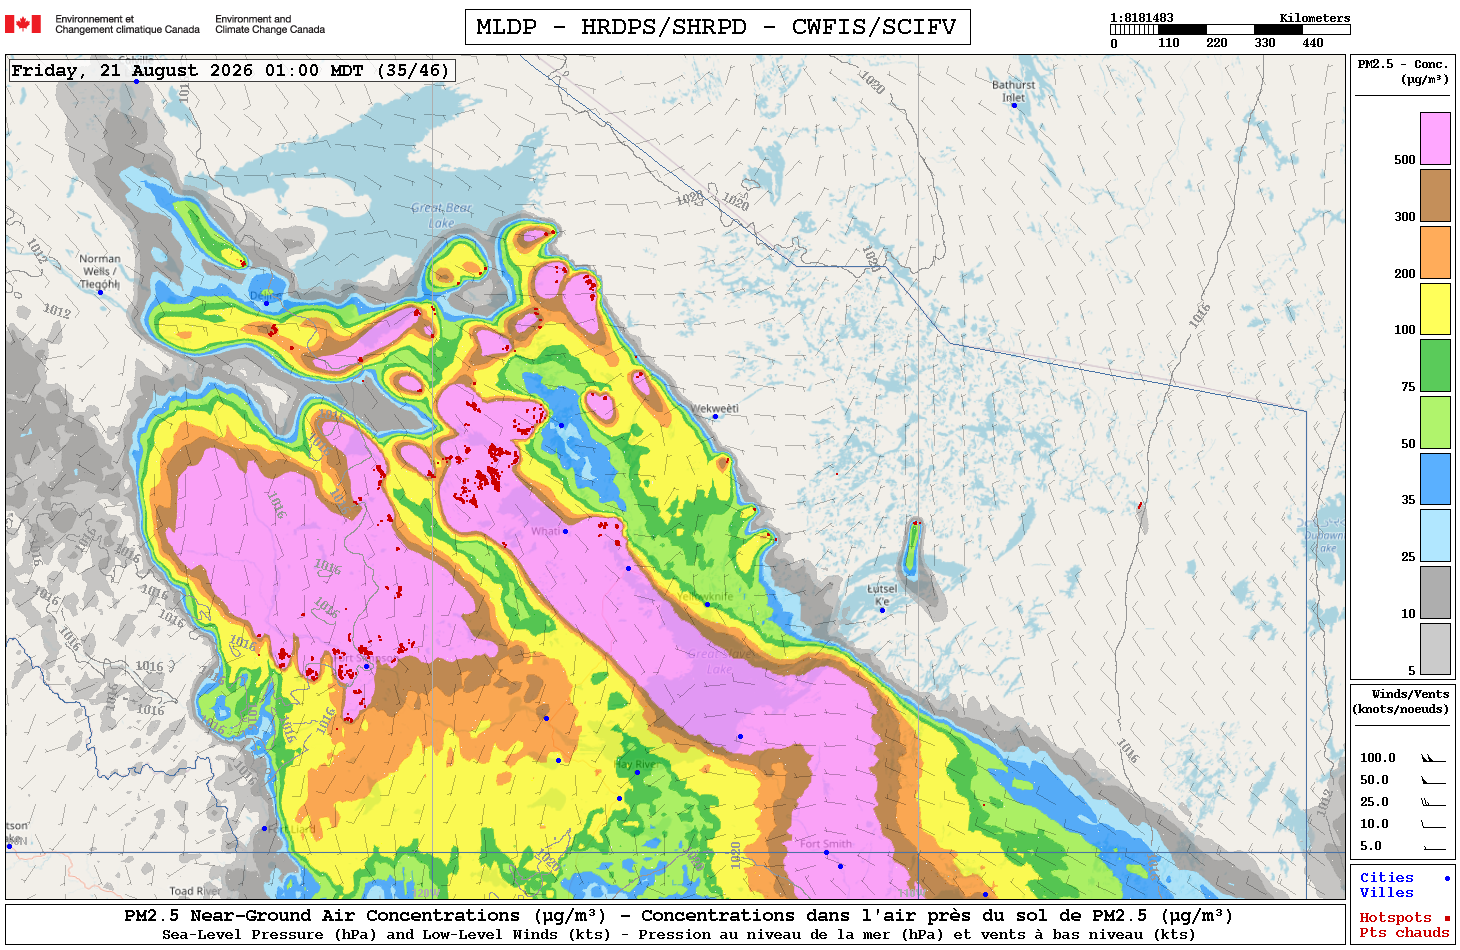Viewport: 1460px width, 950px height.
Task: Click the 'Toad River' map label
Action: pos(195,891)
